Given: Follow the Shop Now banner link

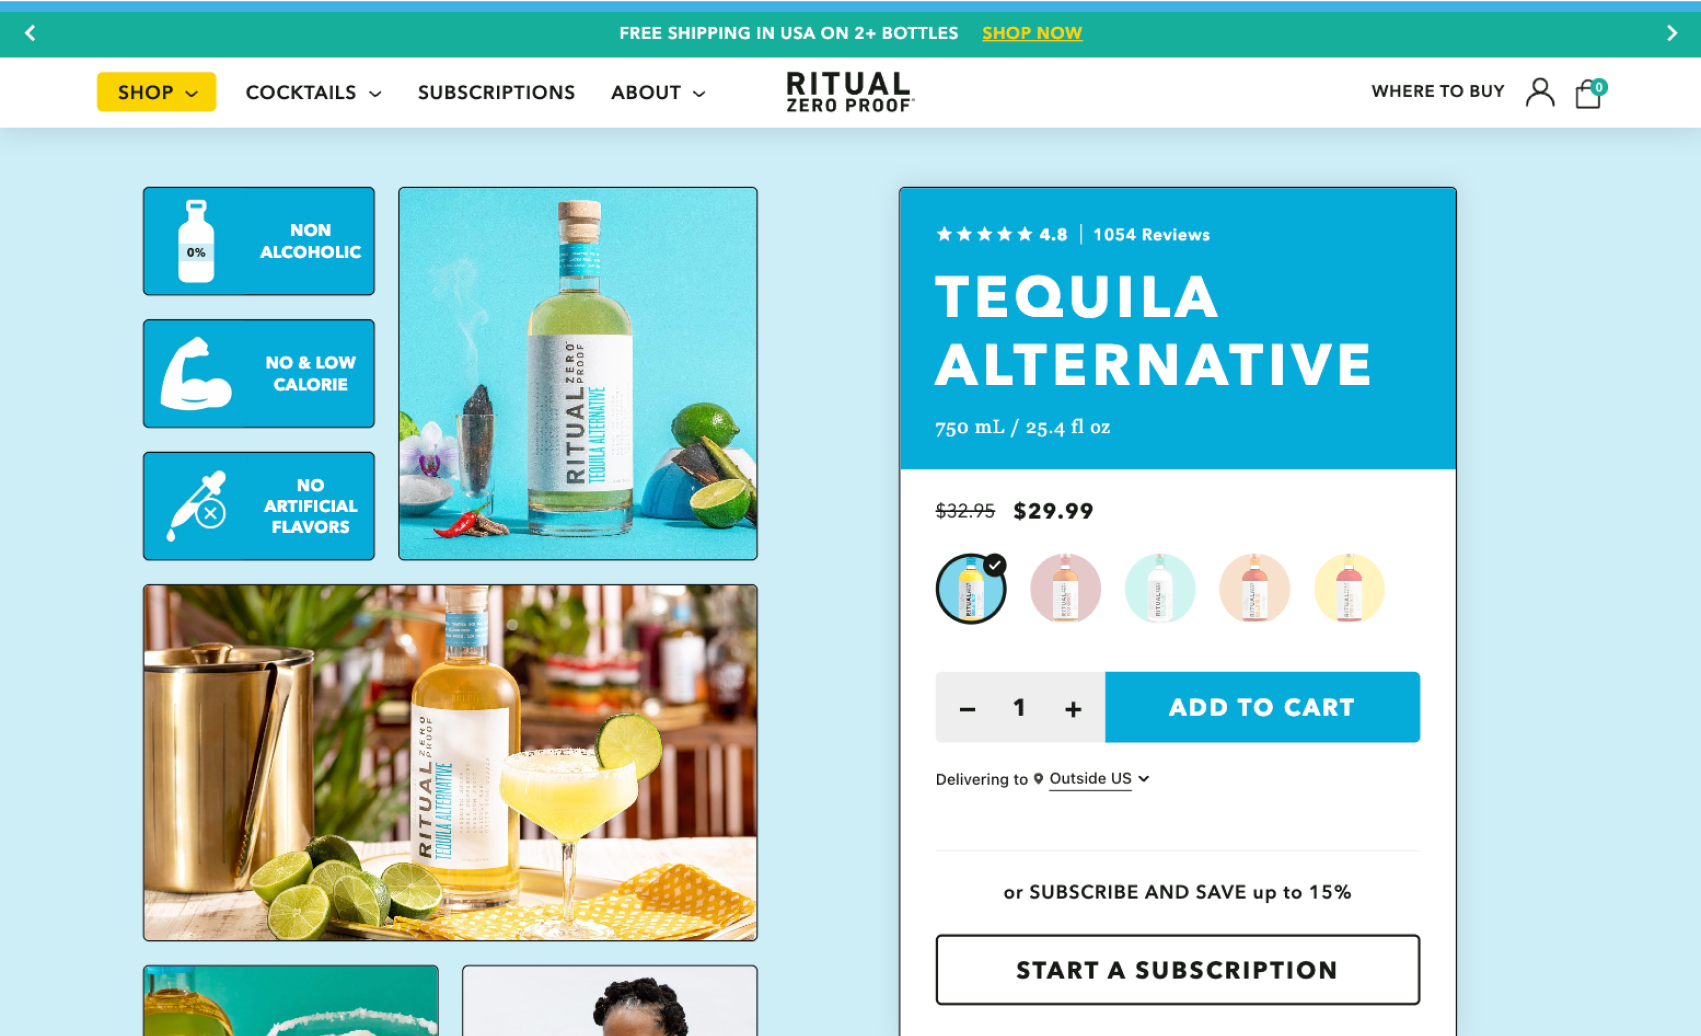Looking at the screenshot, I should coord(1032,33).
